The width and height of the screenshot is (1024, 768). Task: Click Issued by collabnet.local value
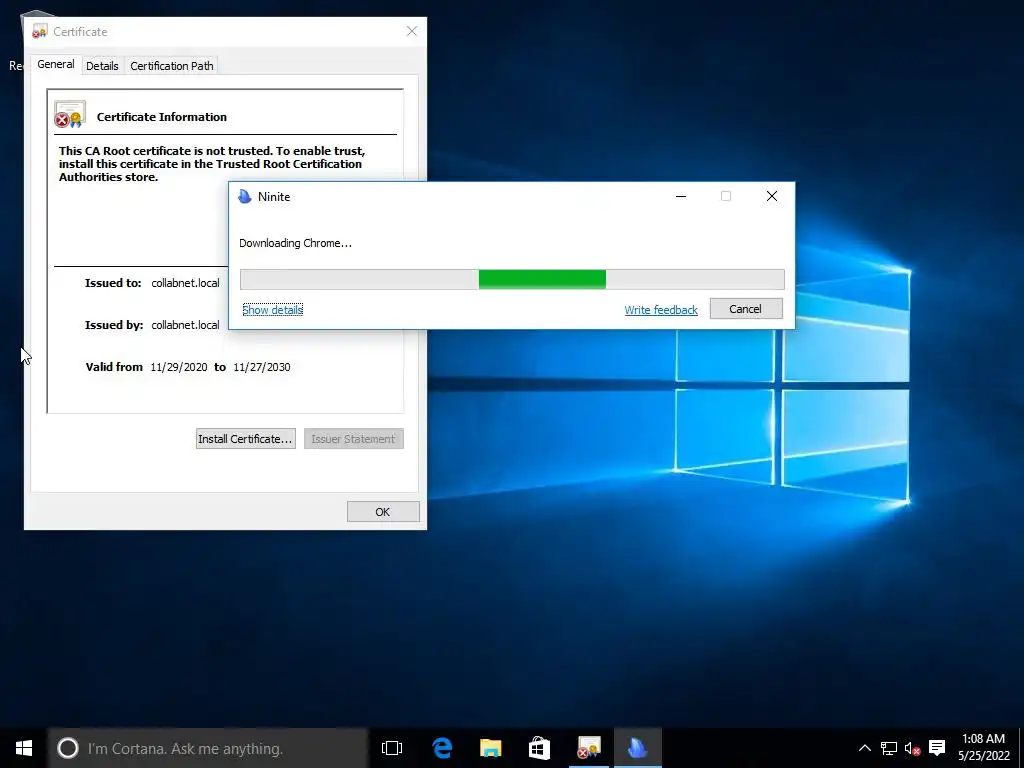pos(185,325)
